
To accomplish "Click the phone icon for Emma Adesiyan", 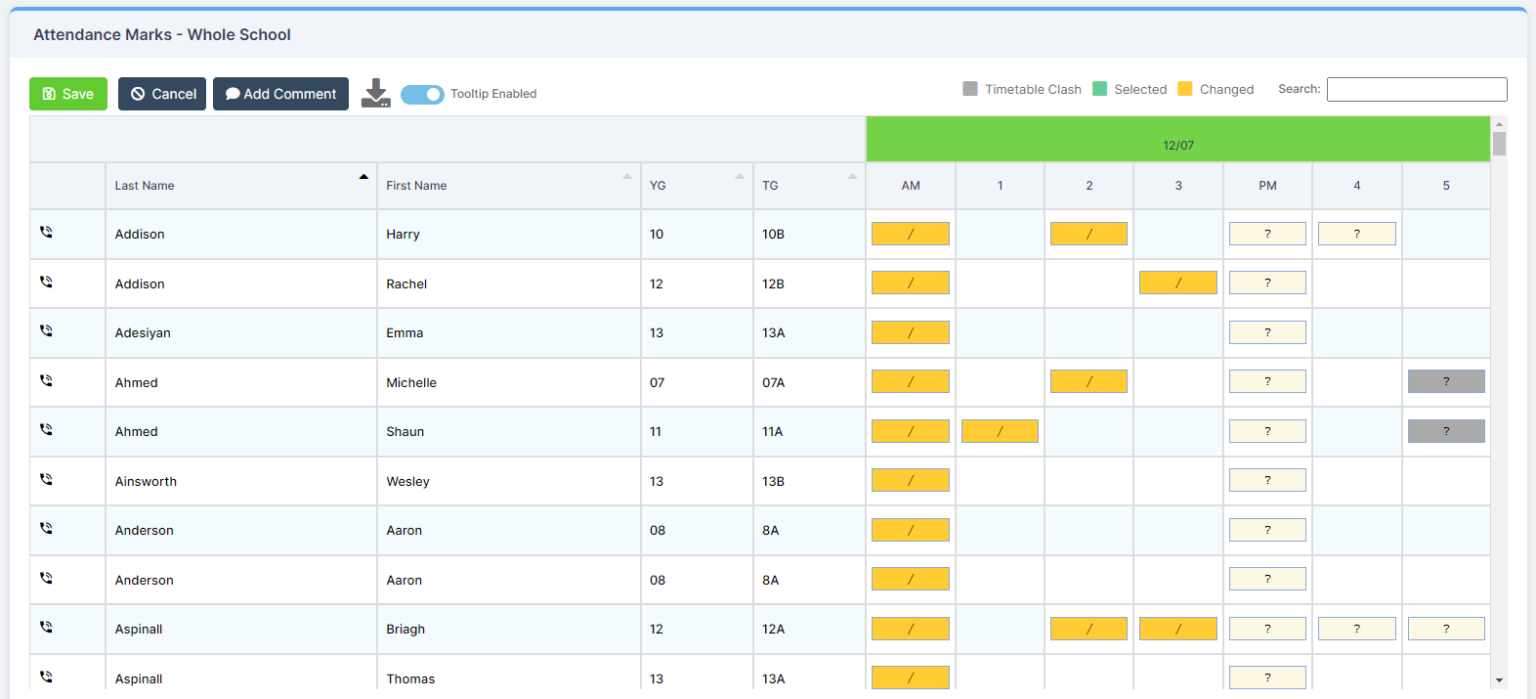I will 45,330.
